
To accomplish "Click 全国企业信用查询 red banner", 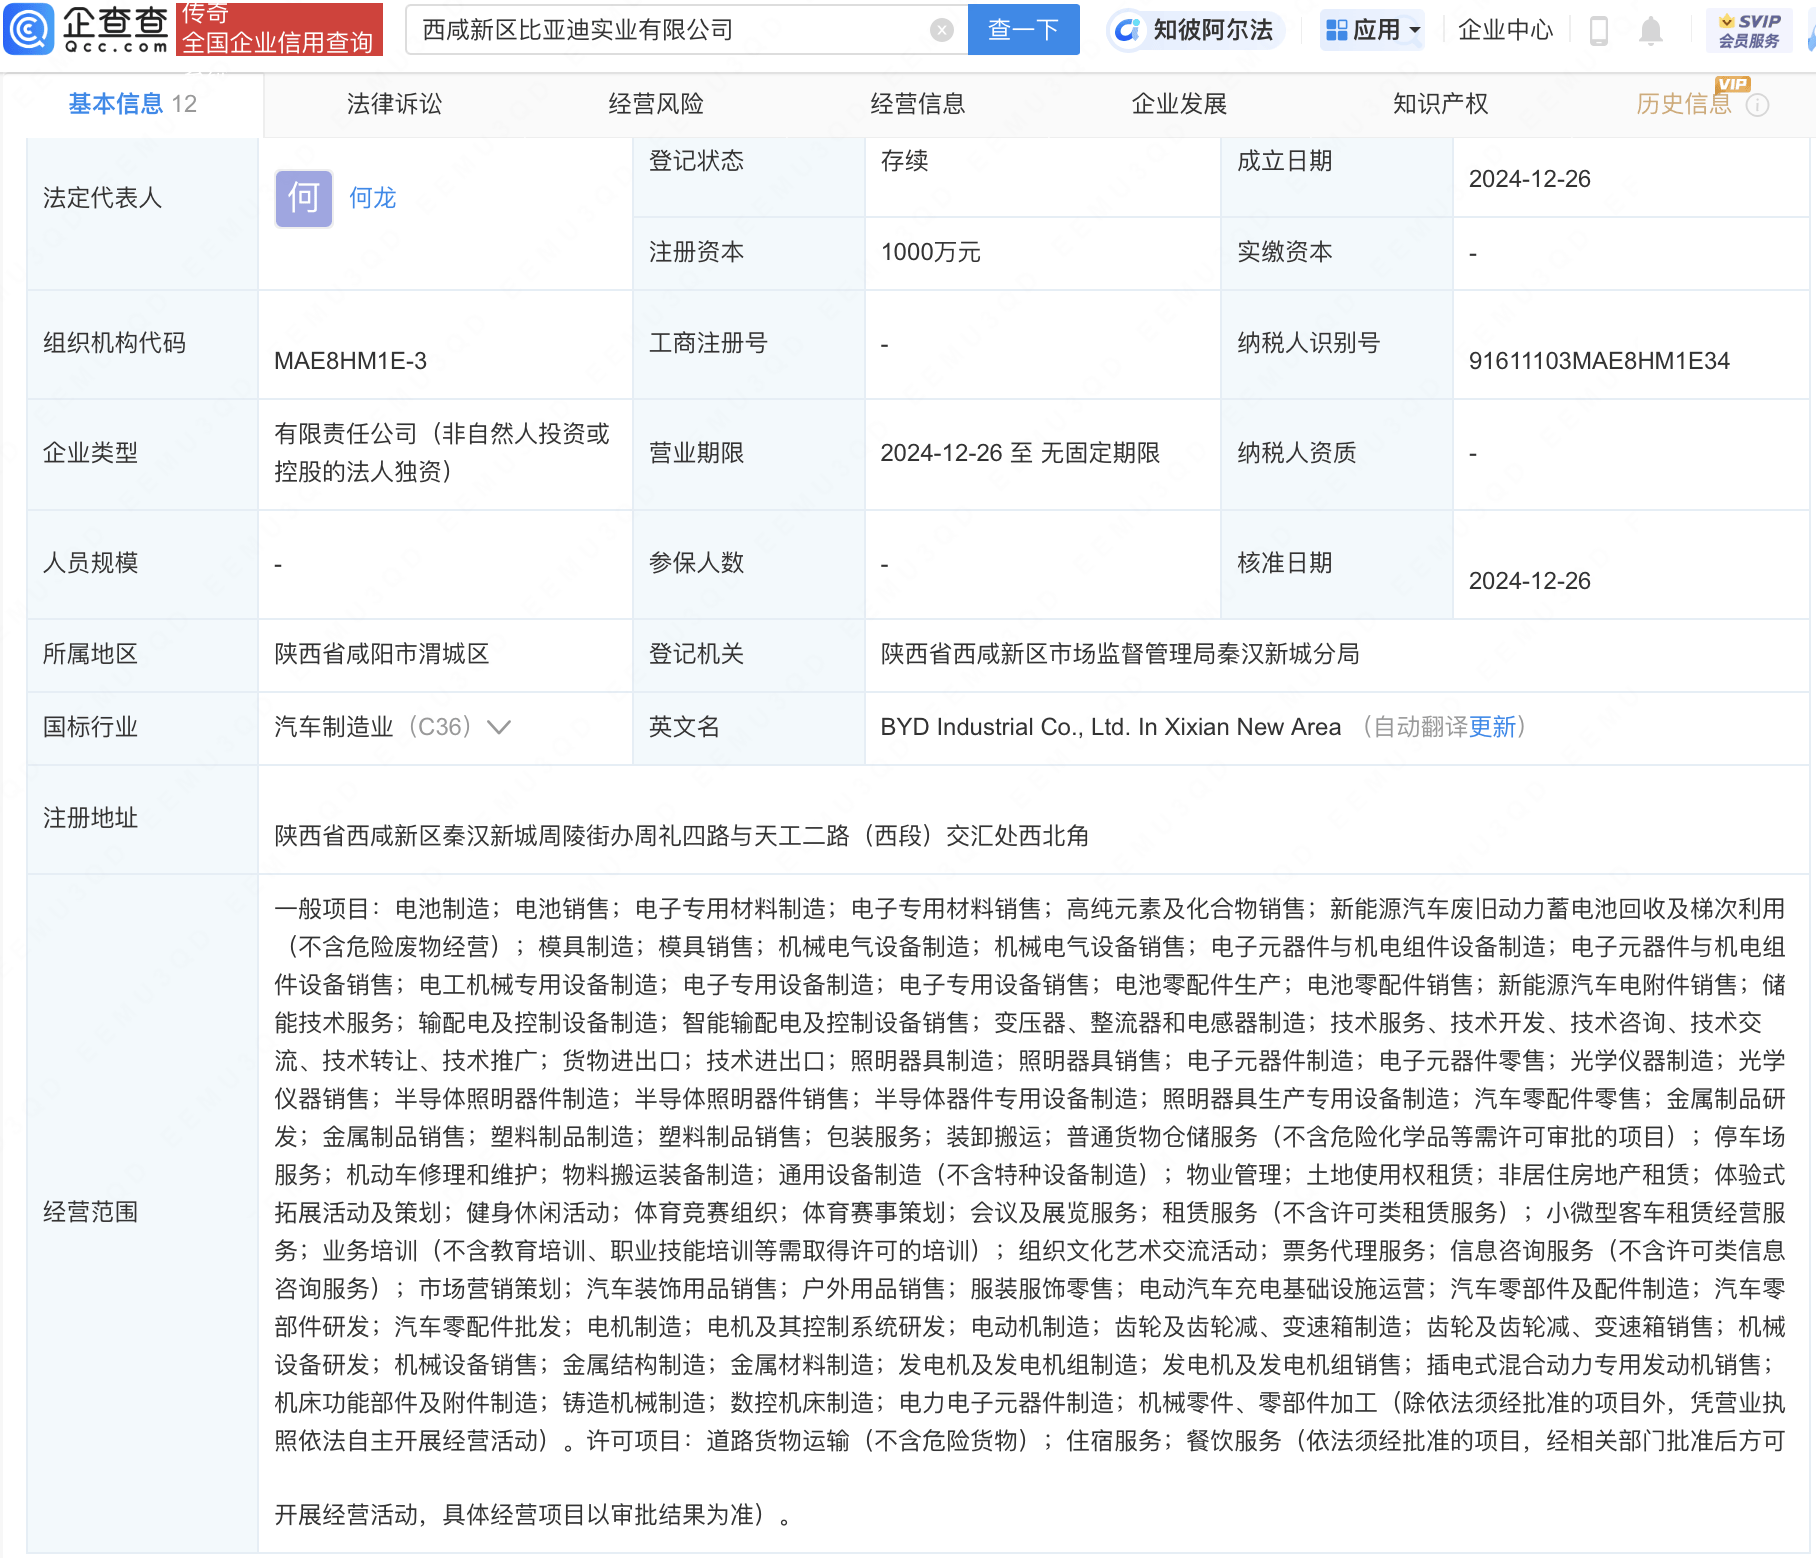I will click(279, 30).
